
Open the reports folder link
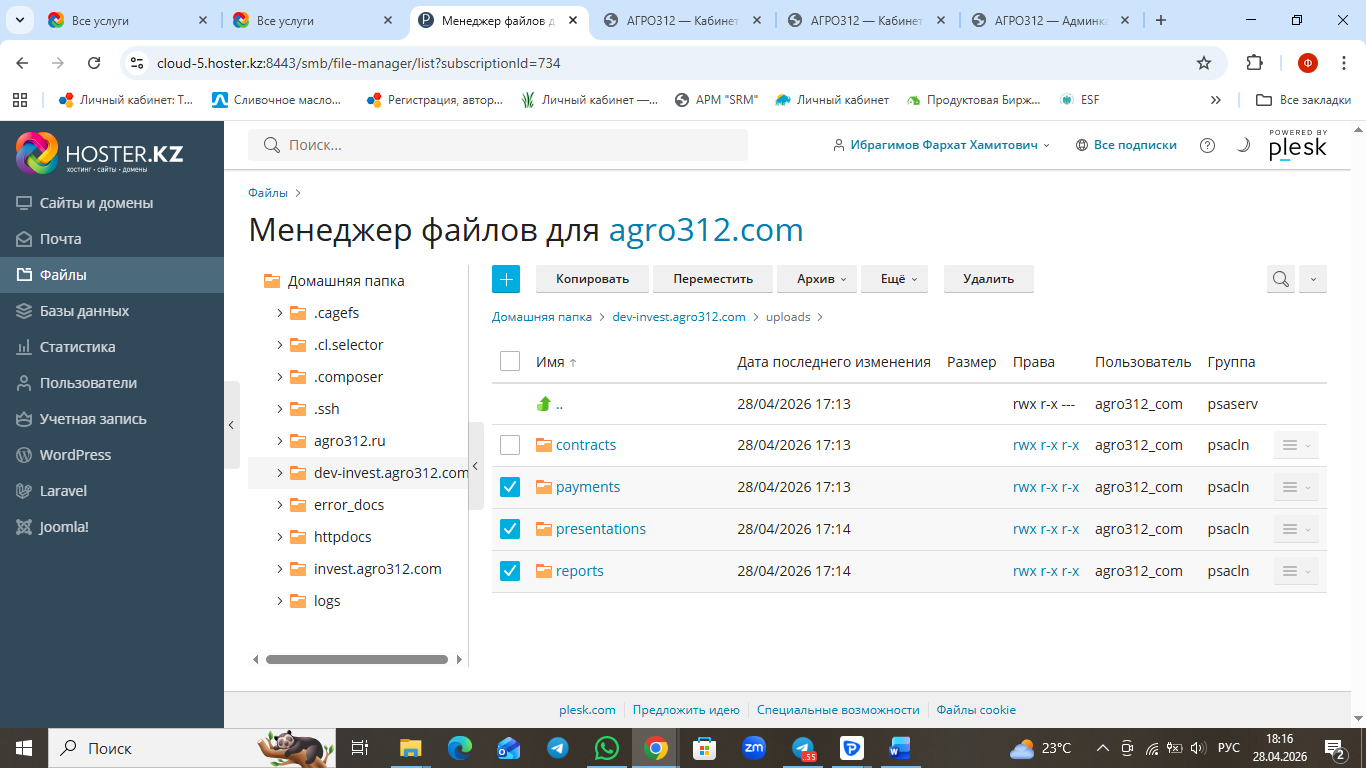pyautogui.click(x=580, y=571)
